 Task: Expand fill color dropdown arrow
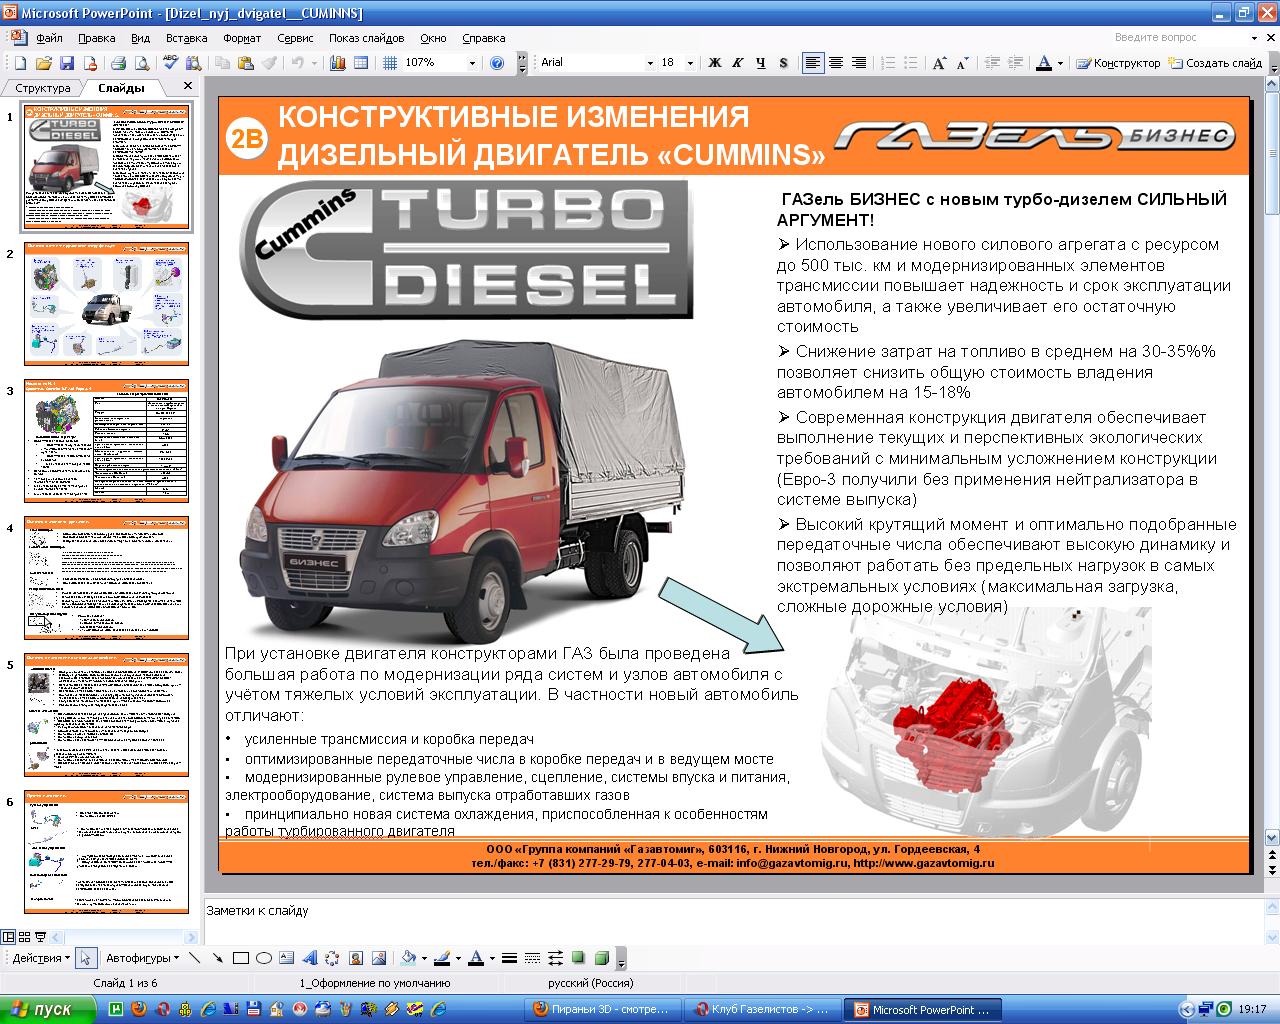(x=424, y=958)
